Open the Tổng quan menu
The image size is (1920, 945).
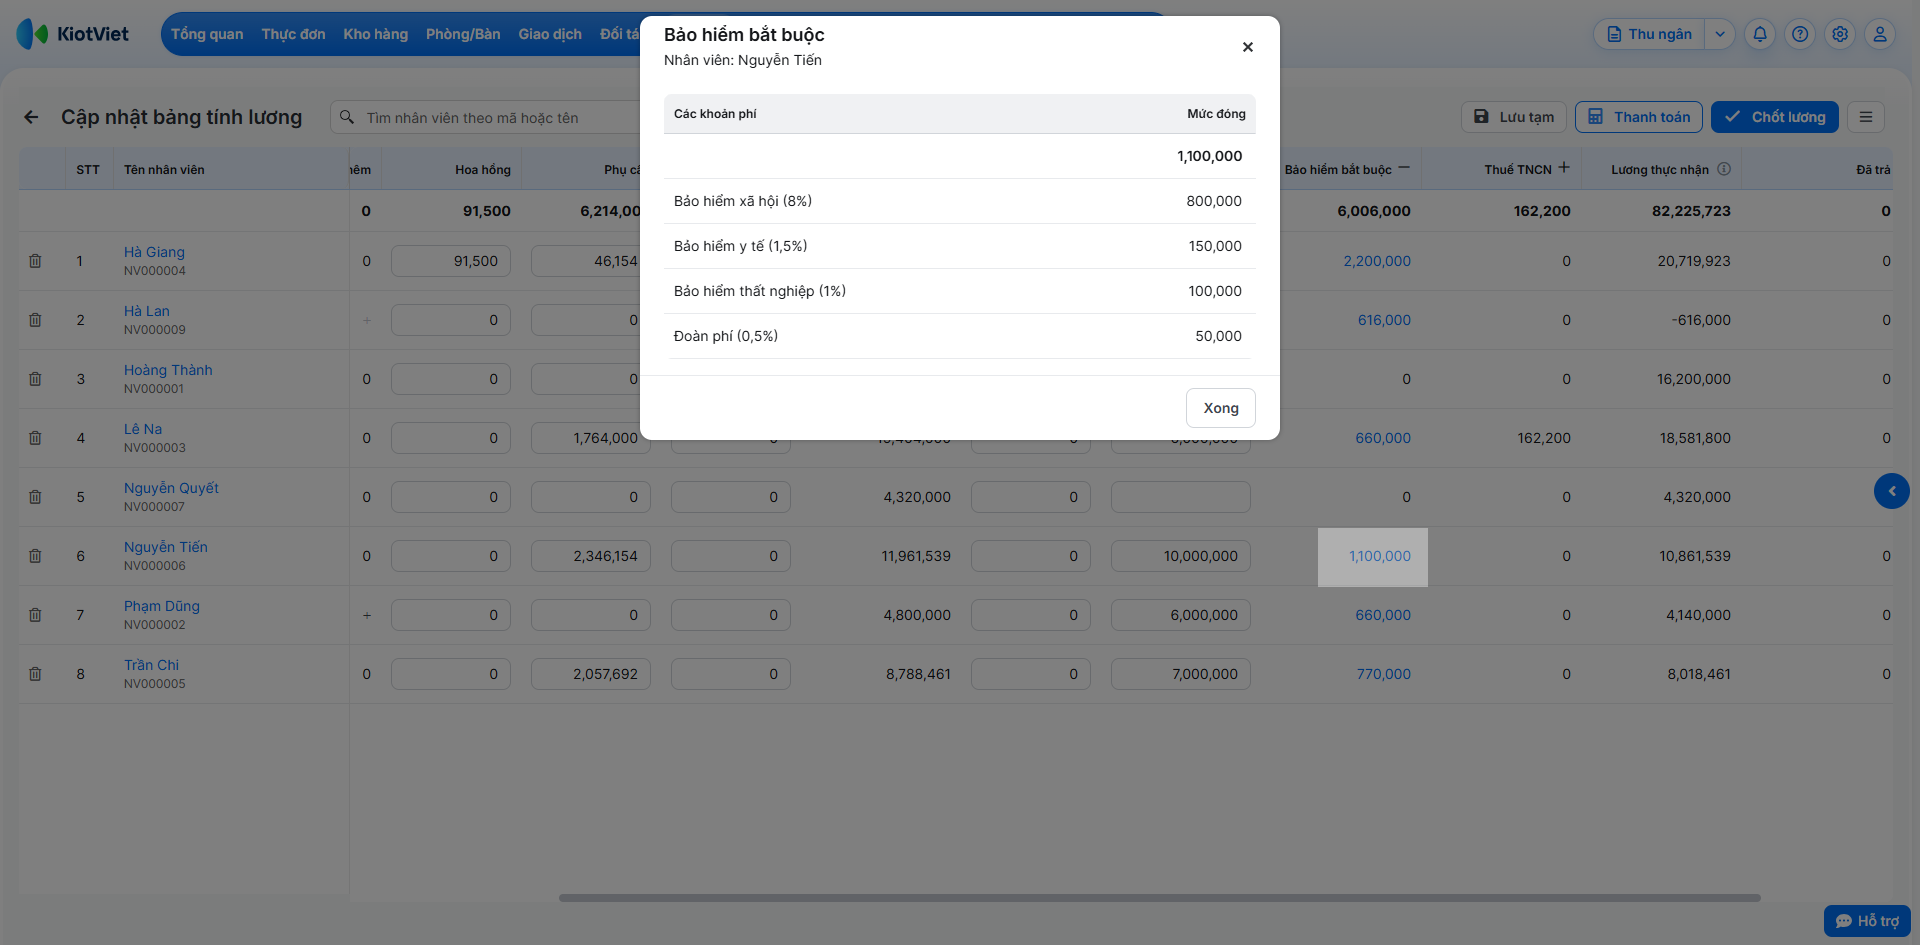tap(207, 34)
